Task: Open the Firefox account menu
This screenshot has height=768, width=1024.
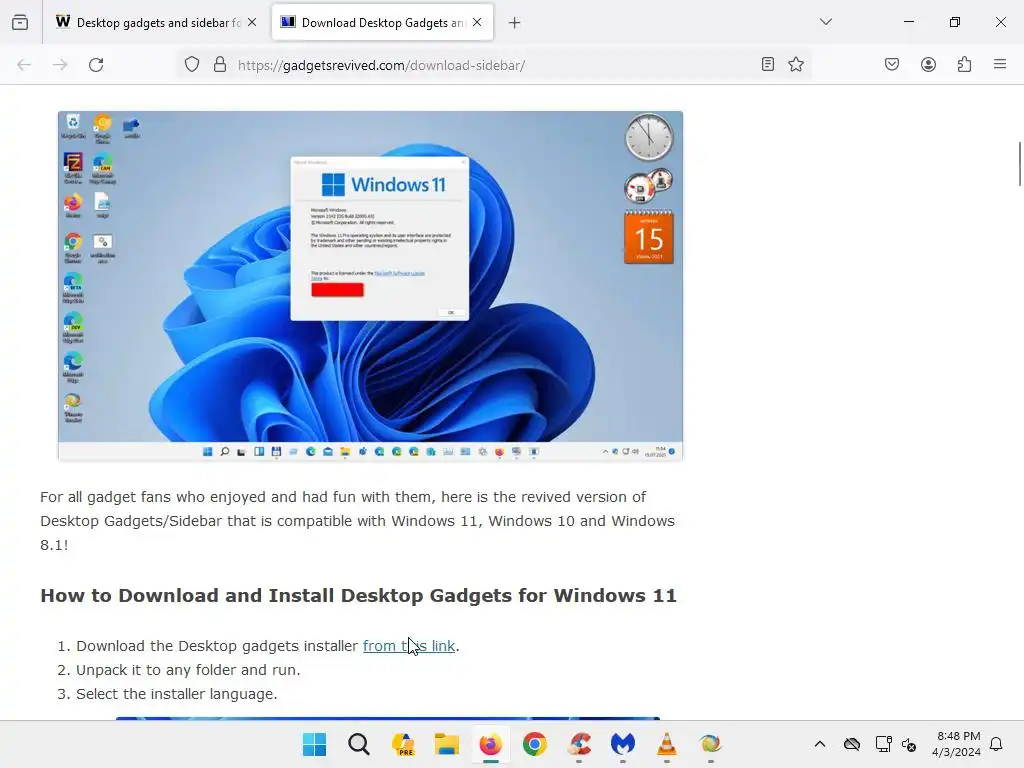Action: tap(928, 64)
